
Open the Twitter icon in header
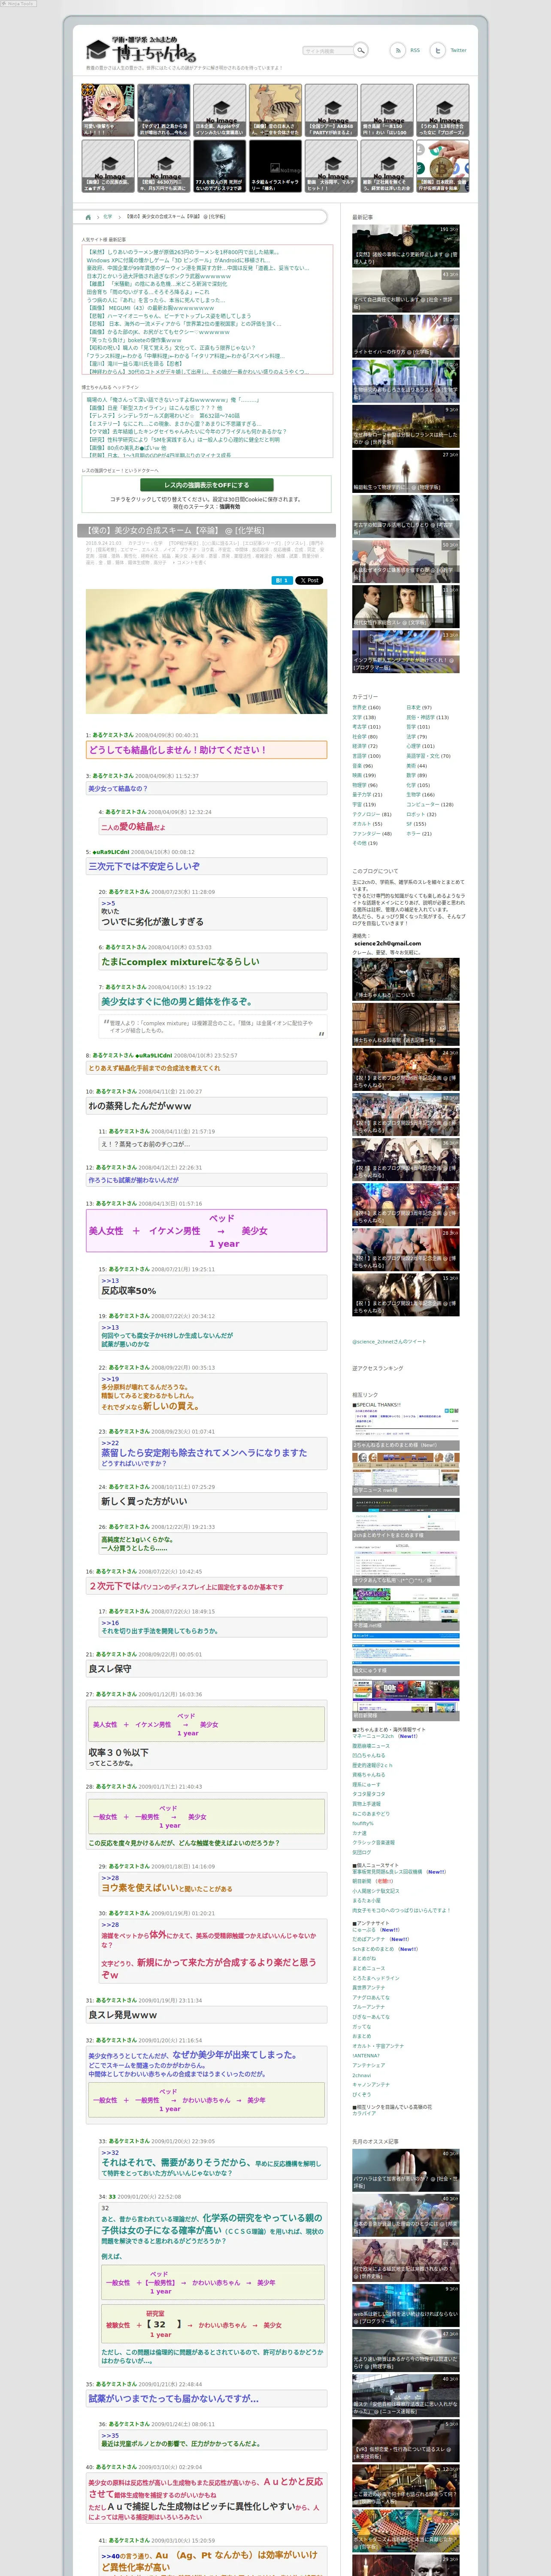point(437,50)
